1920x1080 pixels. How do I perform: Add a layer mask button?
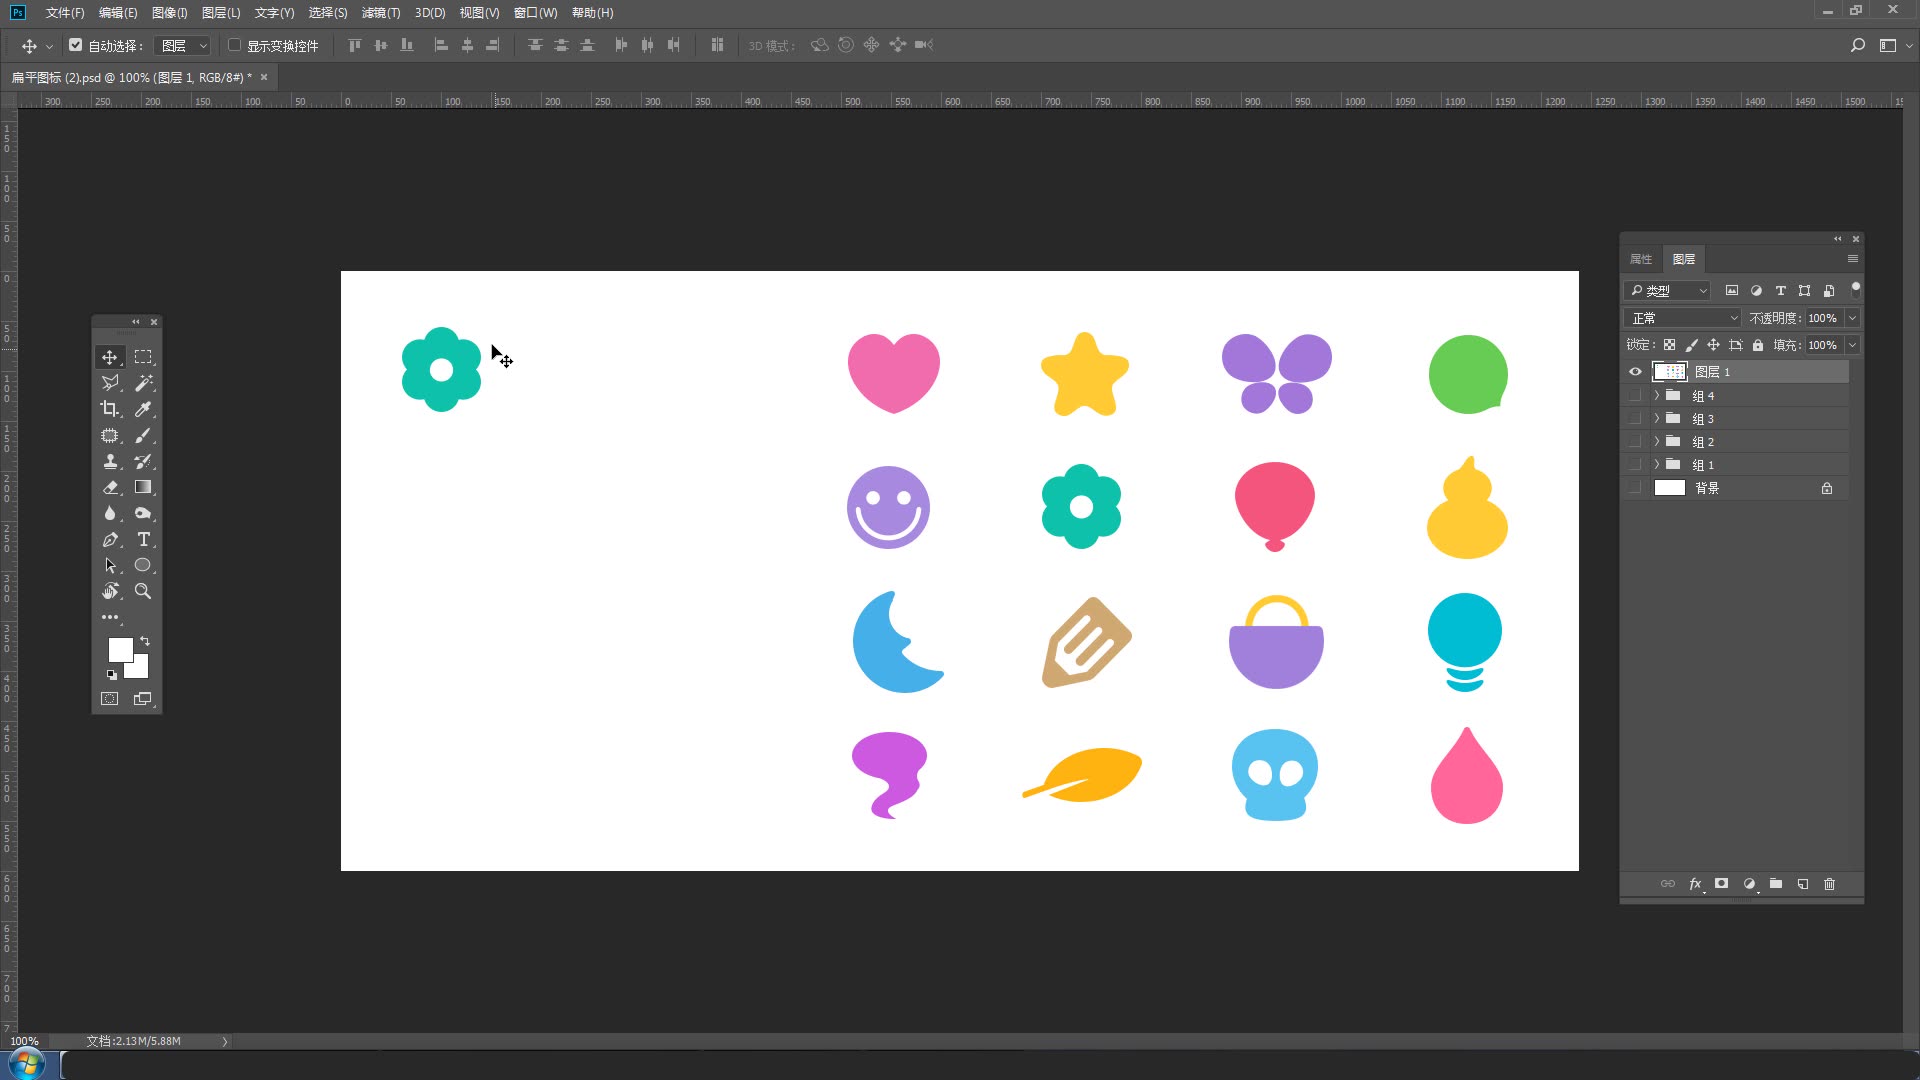point(1721,884)
